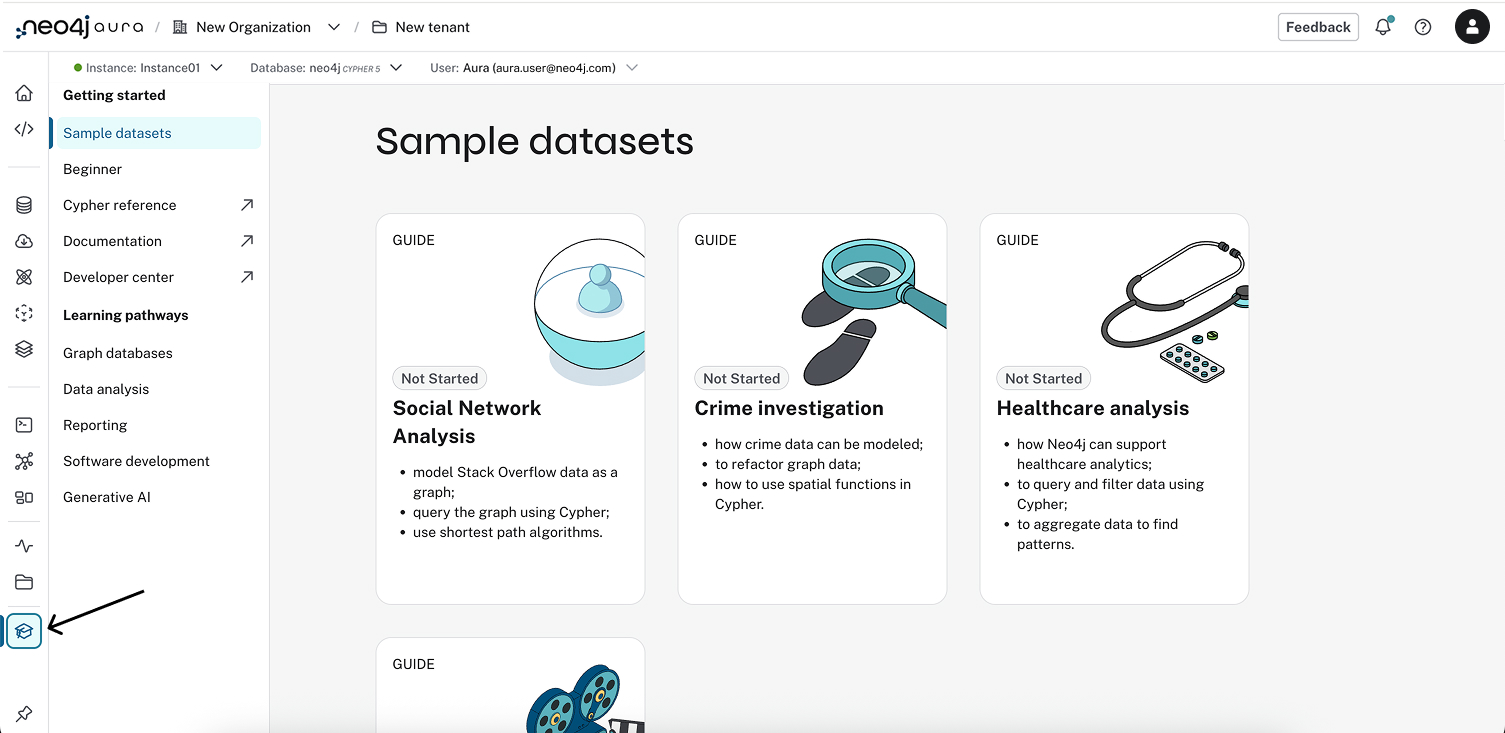Open the Aura user dropdown

631,67
